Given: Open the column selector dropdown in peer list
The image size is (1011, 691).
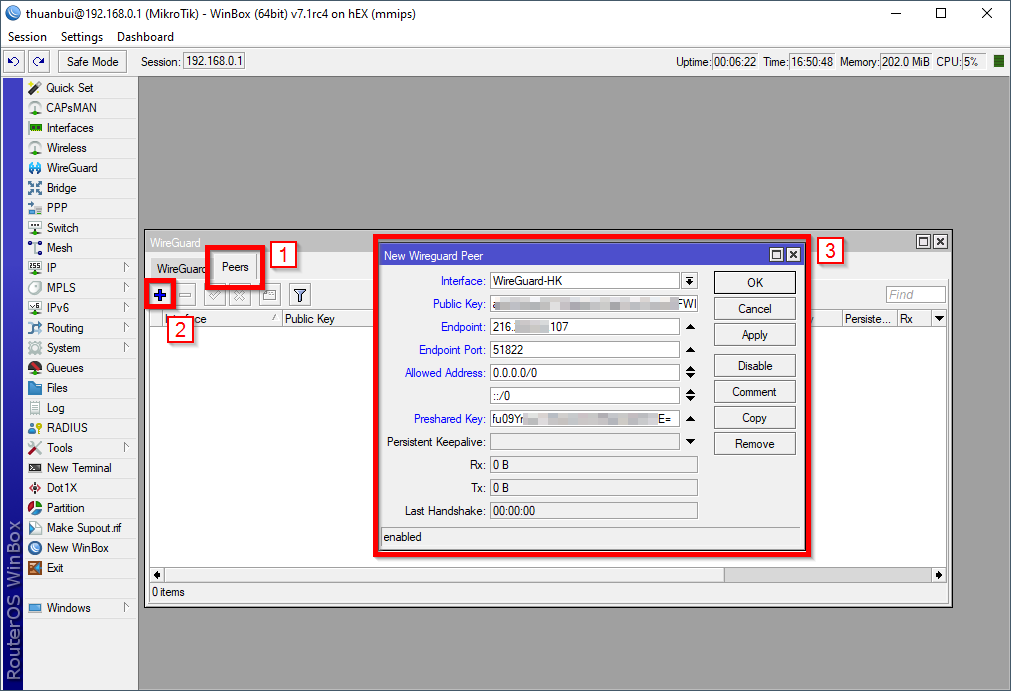Looking at the screenshot, I should (938, 319).
